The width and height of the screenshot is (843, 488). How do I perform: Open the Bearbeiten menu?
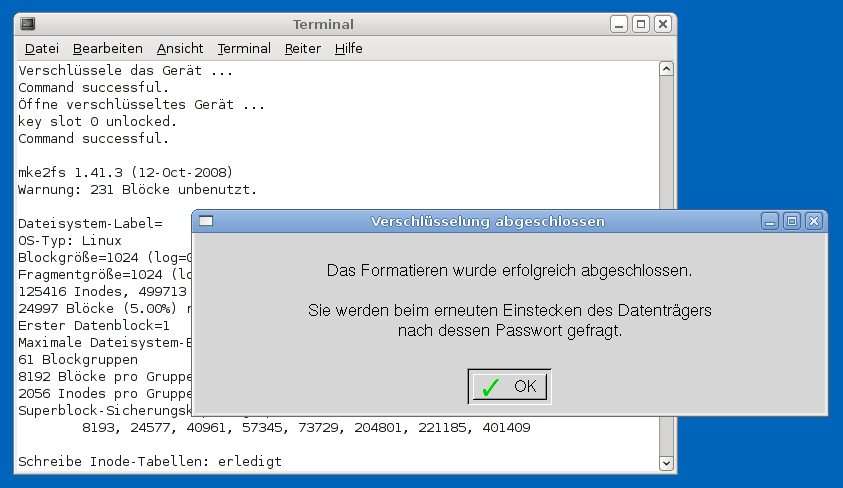[108, 48]
